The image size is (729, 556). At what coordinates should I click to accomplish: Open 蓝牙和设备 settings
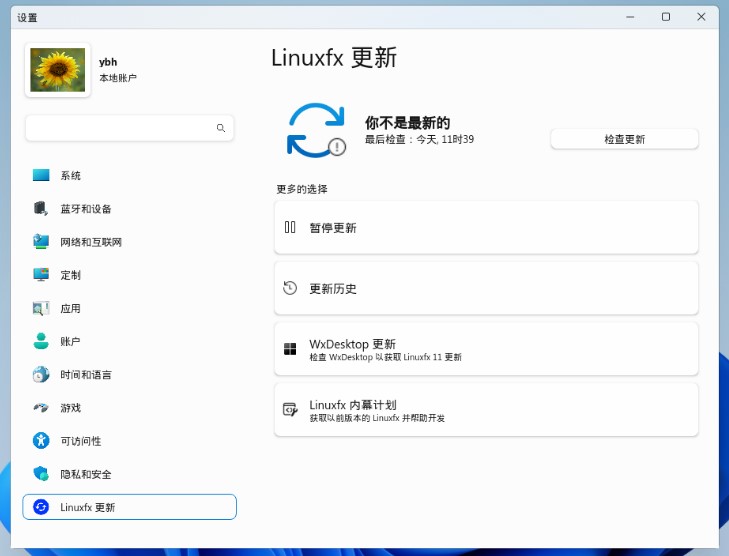point(129,209)
